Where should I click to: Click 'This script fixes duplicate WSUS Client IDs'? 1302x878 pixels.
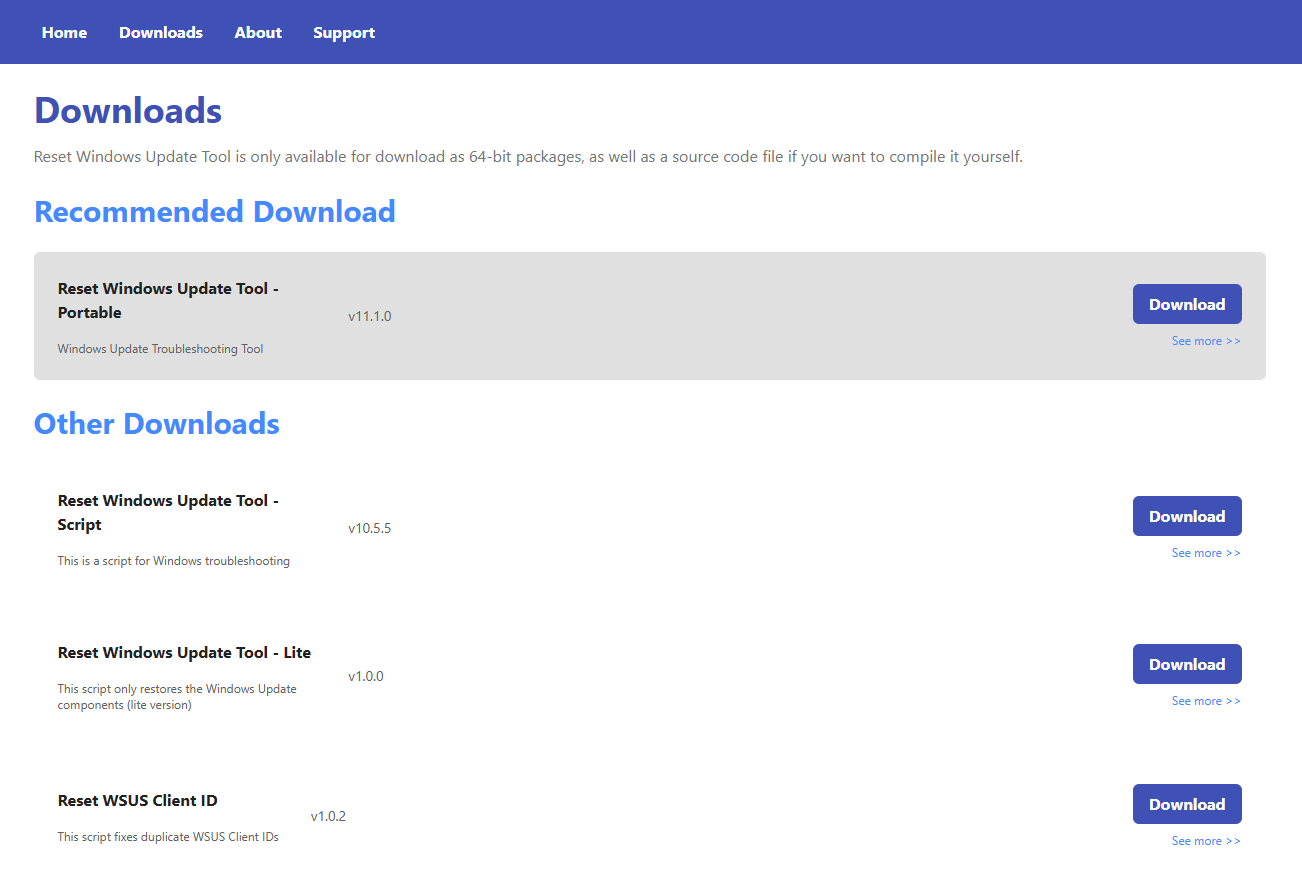click(x=168, y=837)
